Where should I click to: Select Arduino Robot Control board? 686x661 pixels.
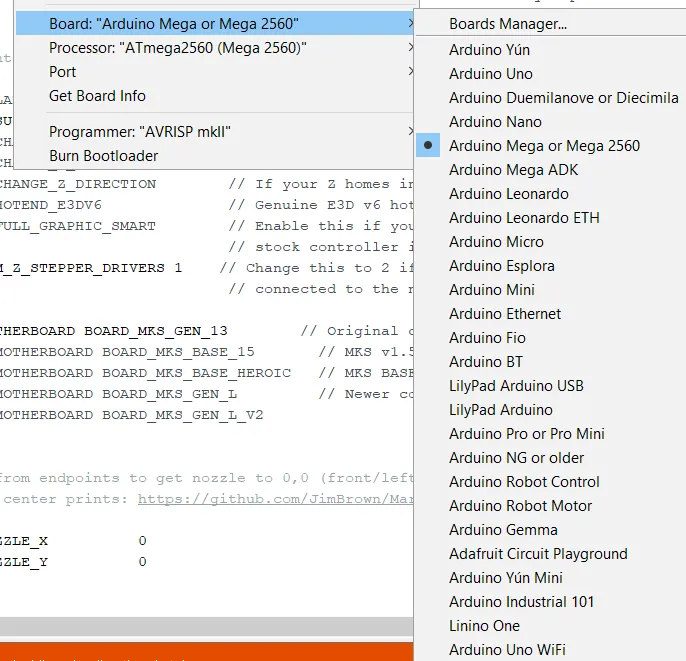(524, 482)
